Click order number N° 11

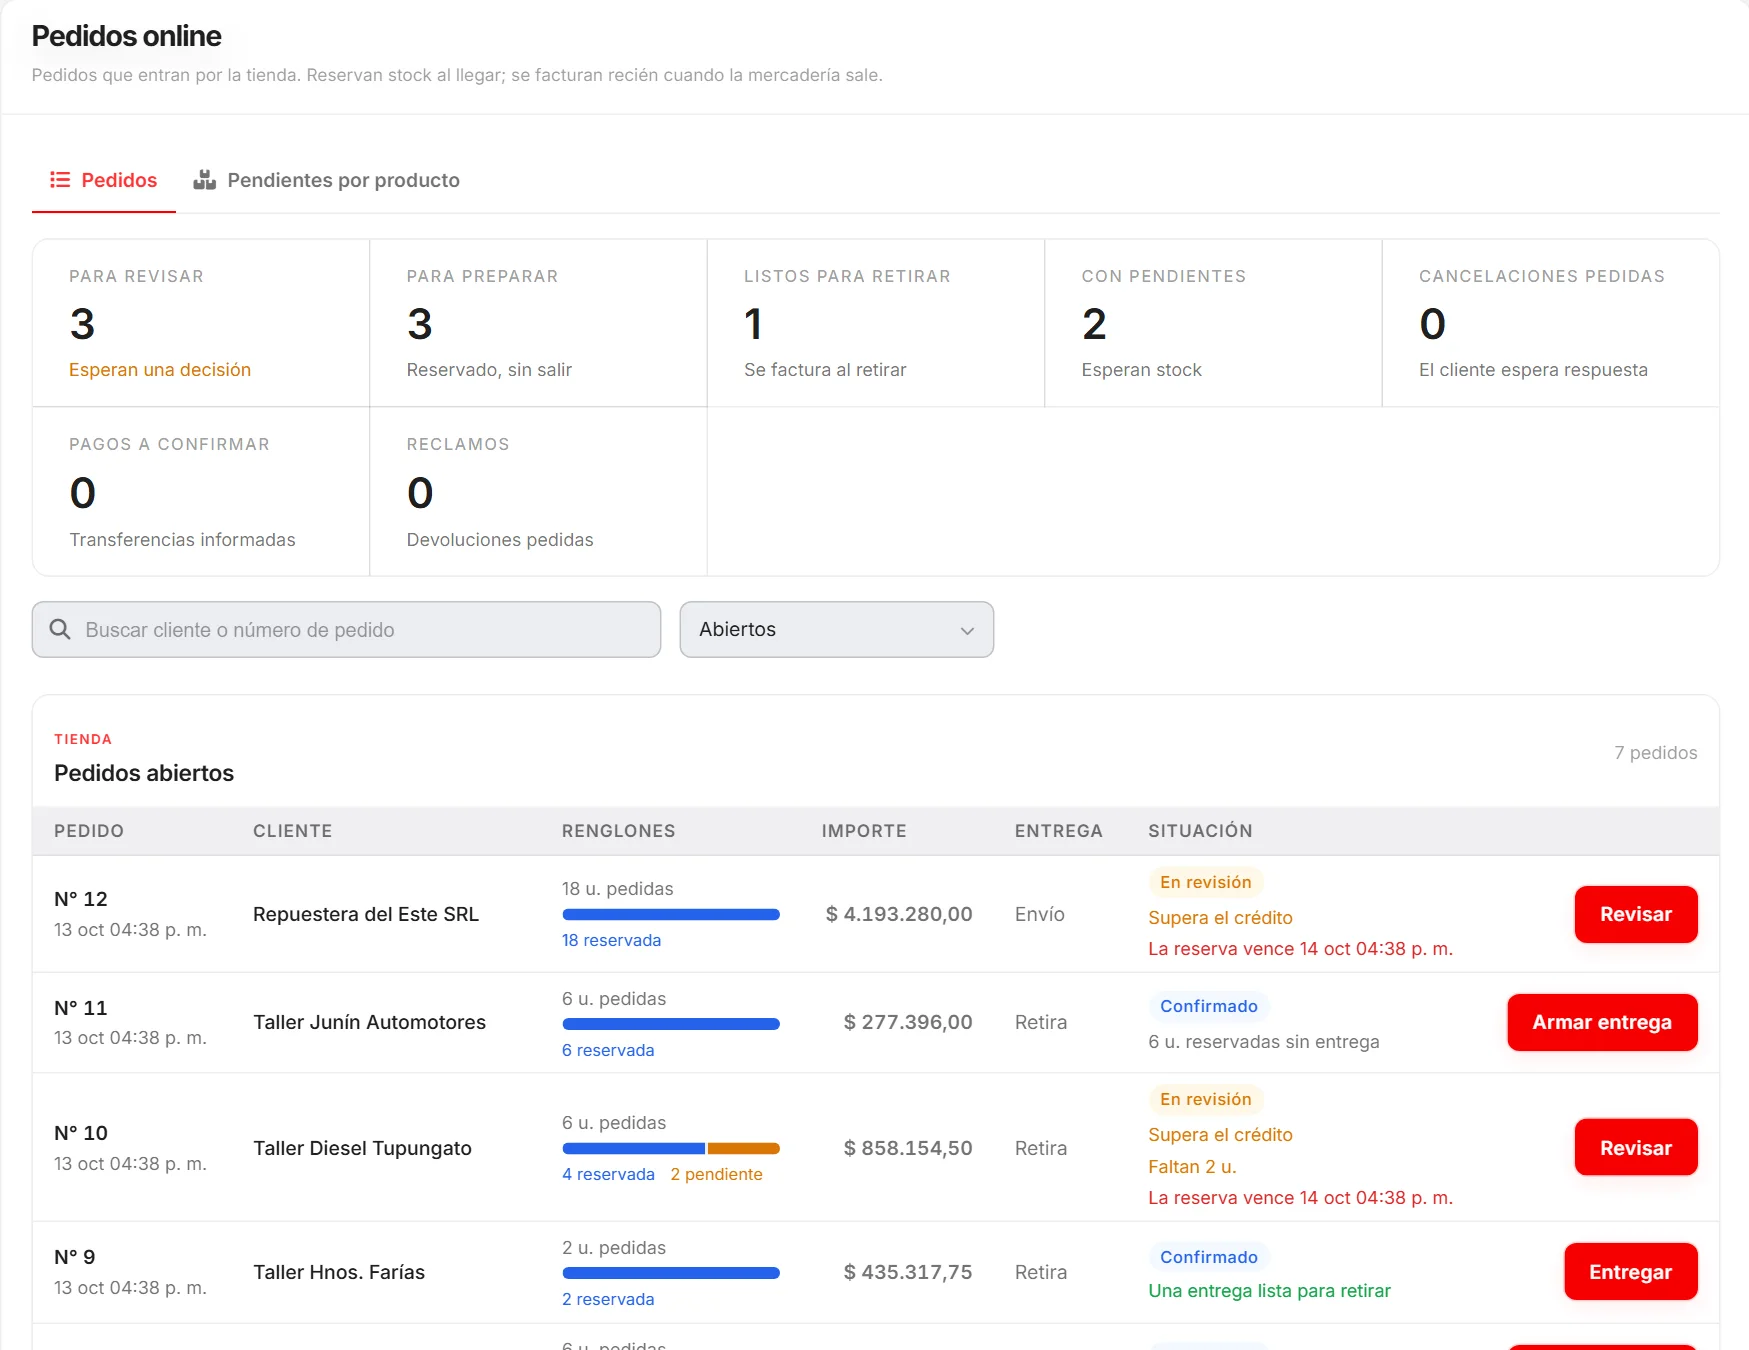coord(81,1008)
